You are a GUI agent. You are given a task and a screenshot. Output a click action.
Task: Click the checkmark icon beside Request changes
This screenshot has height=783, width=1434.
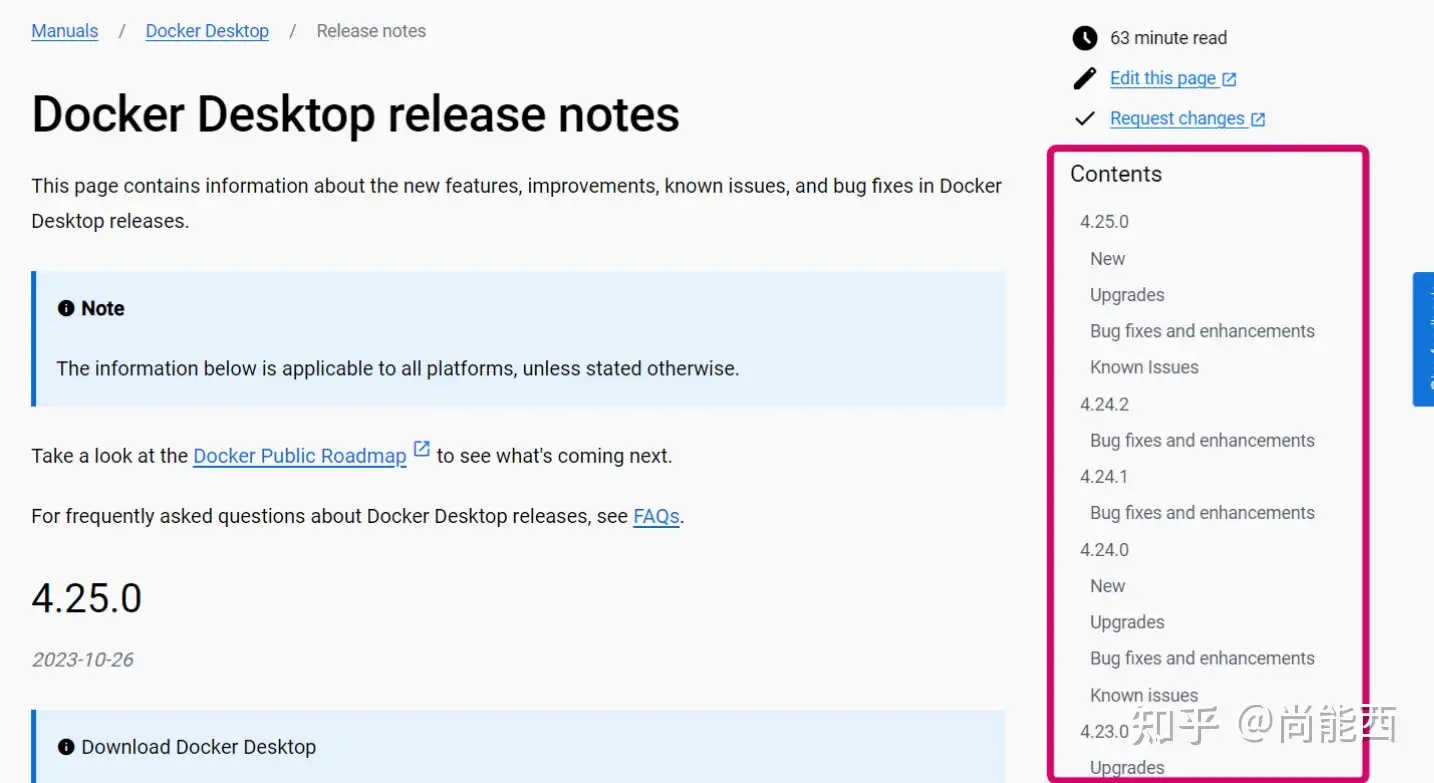[1085, 118]
